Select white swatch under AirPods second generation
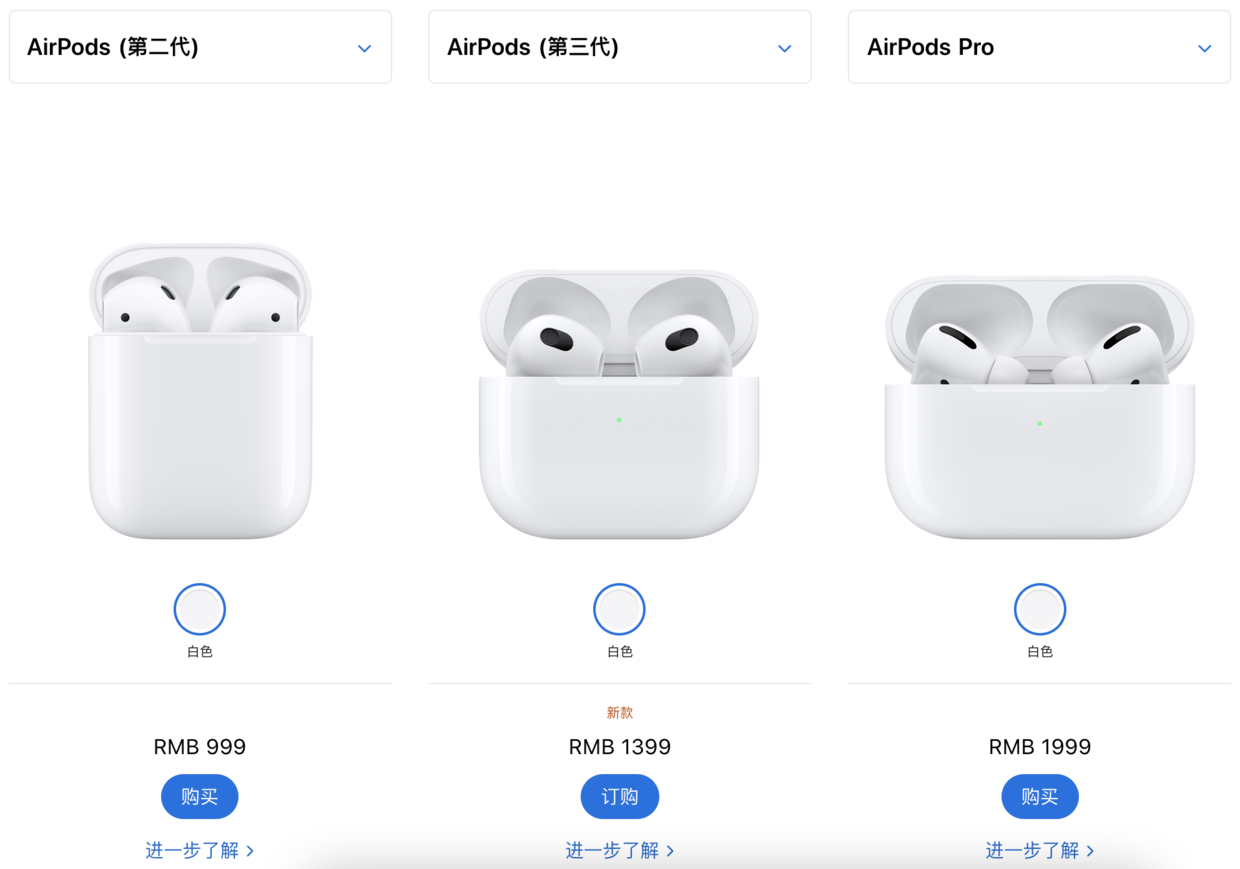1240x869 pixels. (200, 609)
